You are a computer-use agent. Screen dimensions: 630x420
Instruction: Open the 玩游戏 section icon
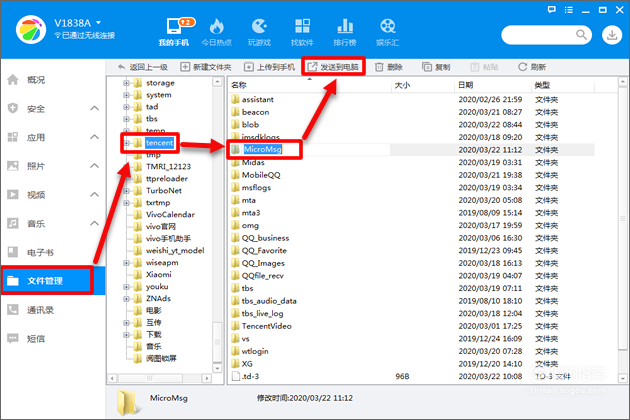point(259,27)
